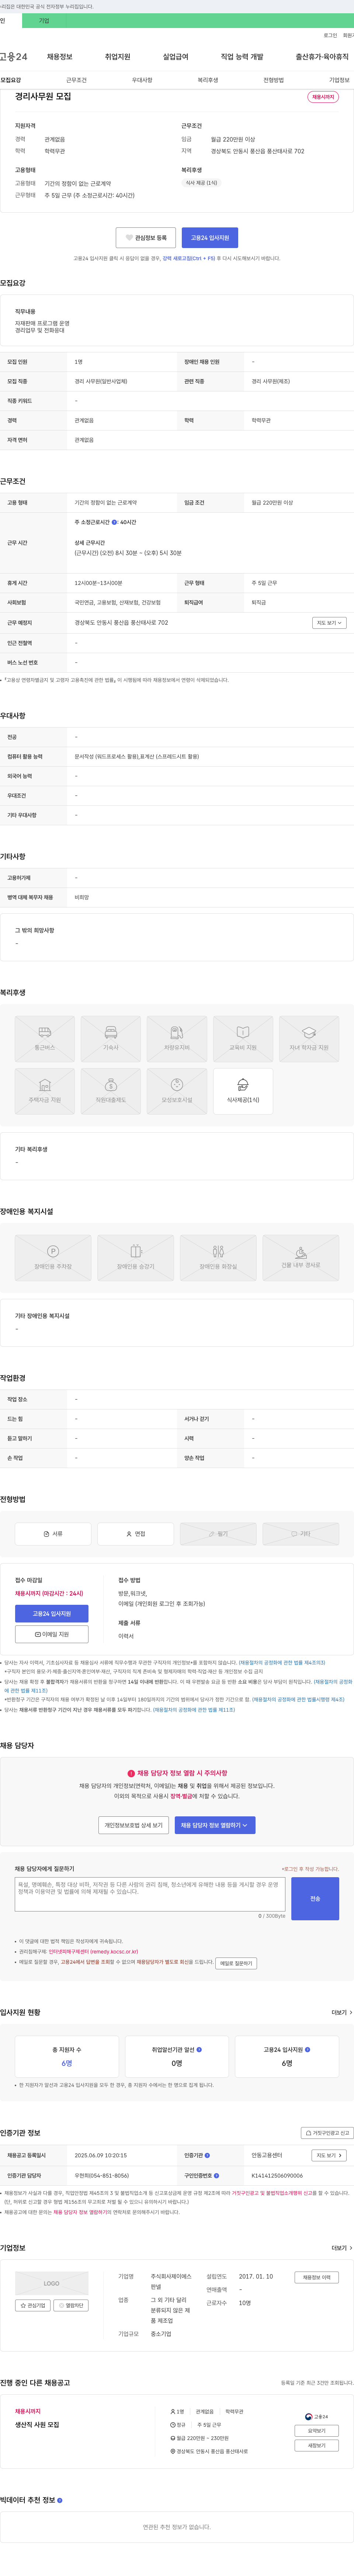Click the 건물 내부 경사로 icon
Image resolution: width=354 pixels, height=2576 pixels.
(x=301, y=1258)
